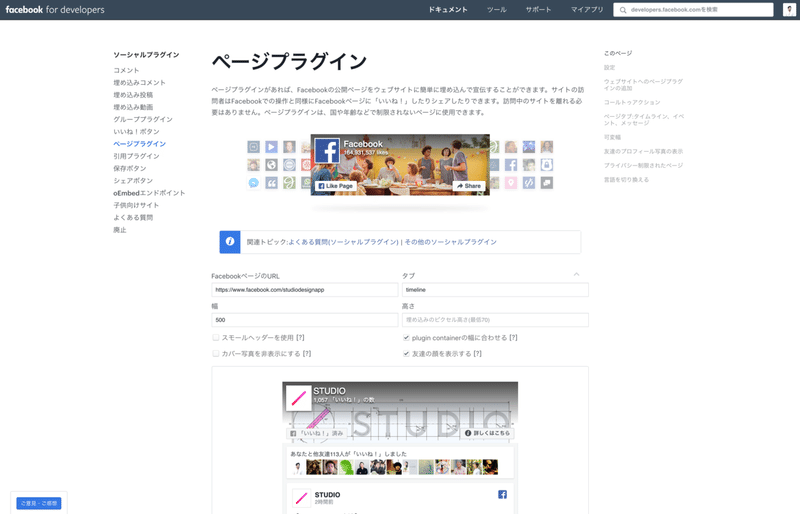Open 保存ボタン sidebar link

coord(130,168)
